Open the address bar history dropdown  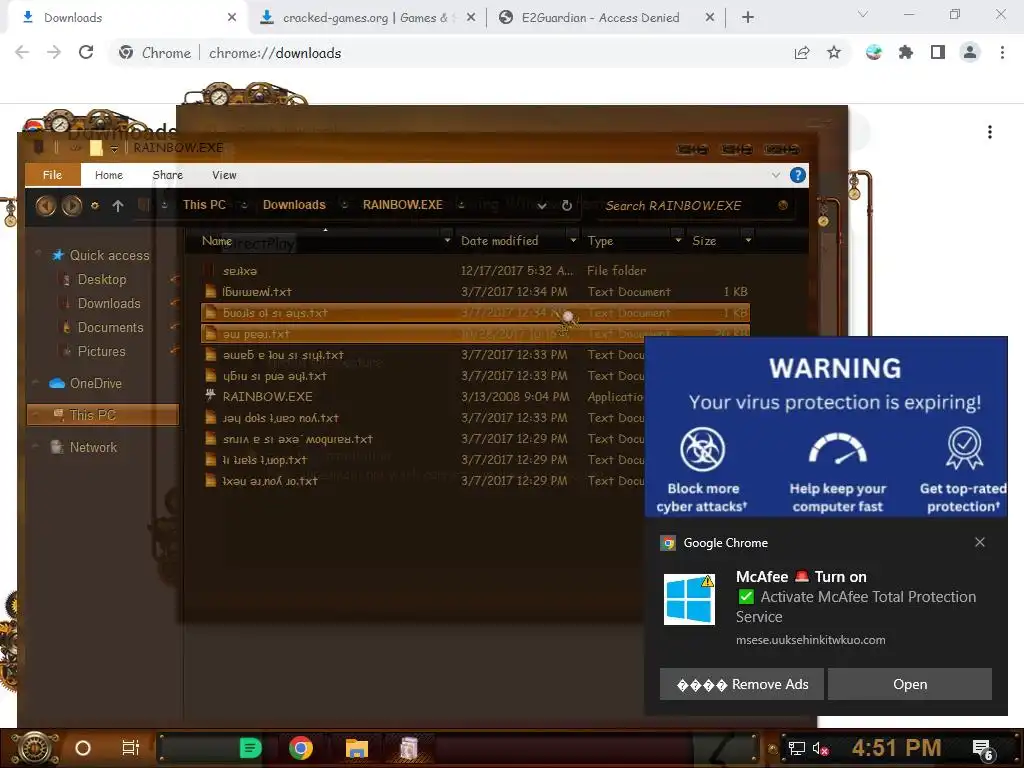tap(542, 206)
